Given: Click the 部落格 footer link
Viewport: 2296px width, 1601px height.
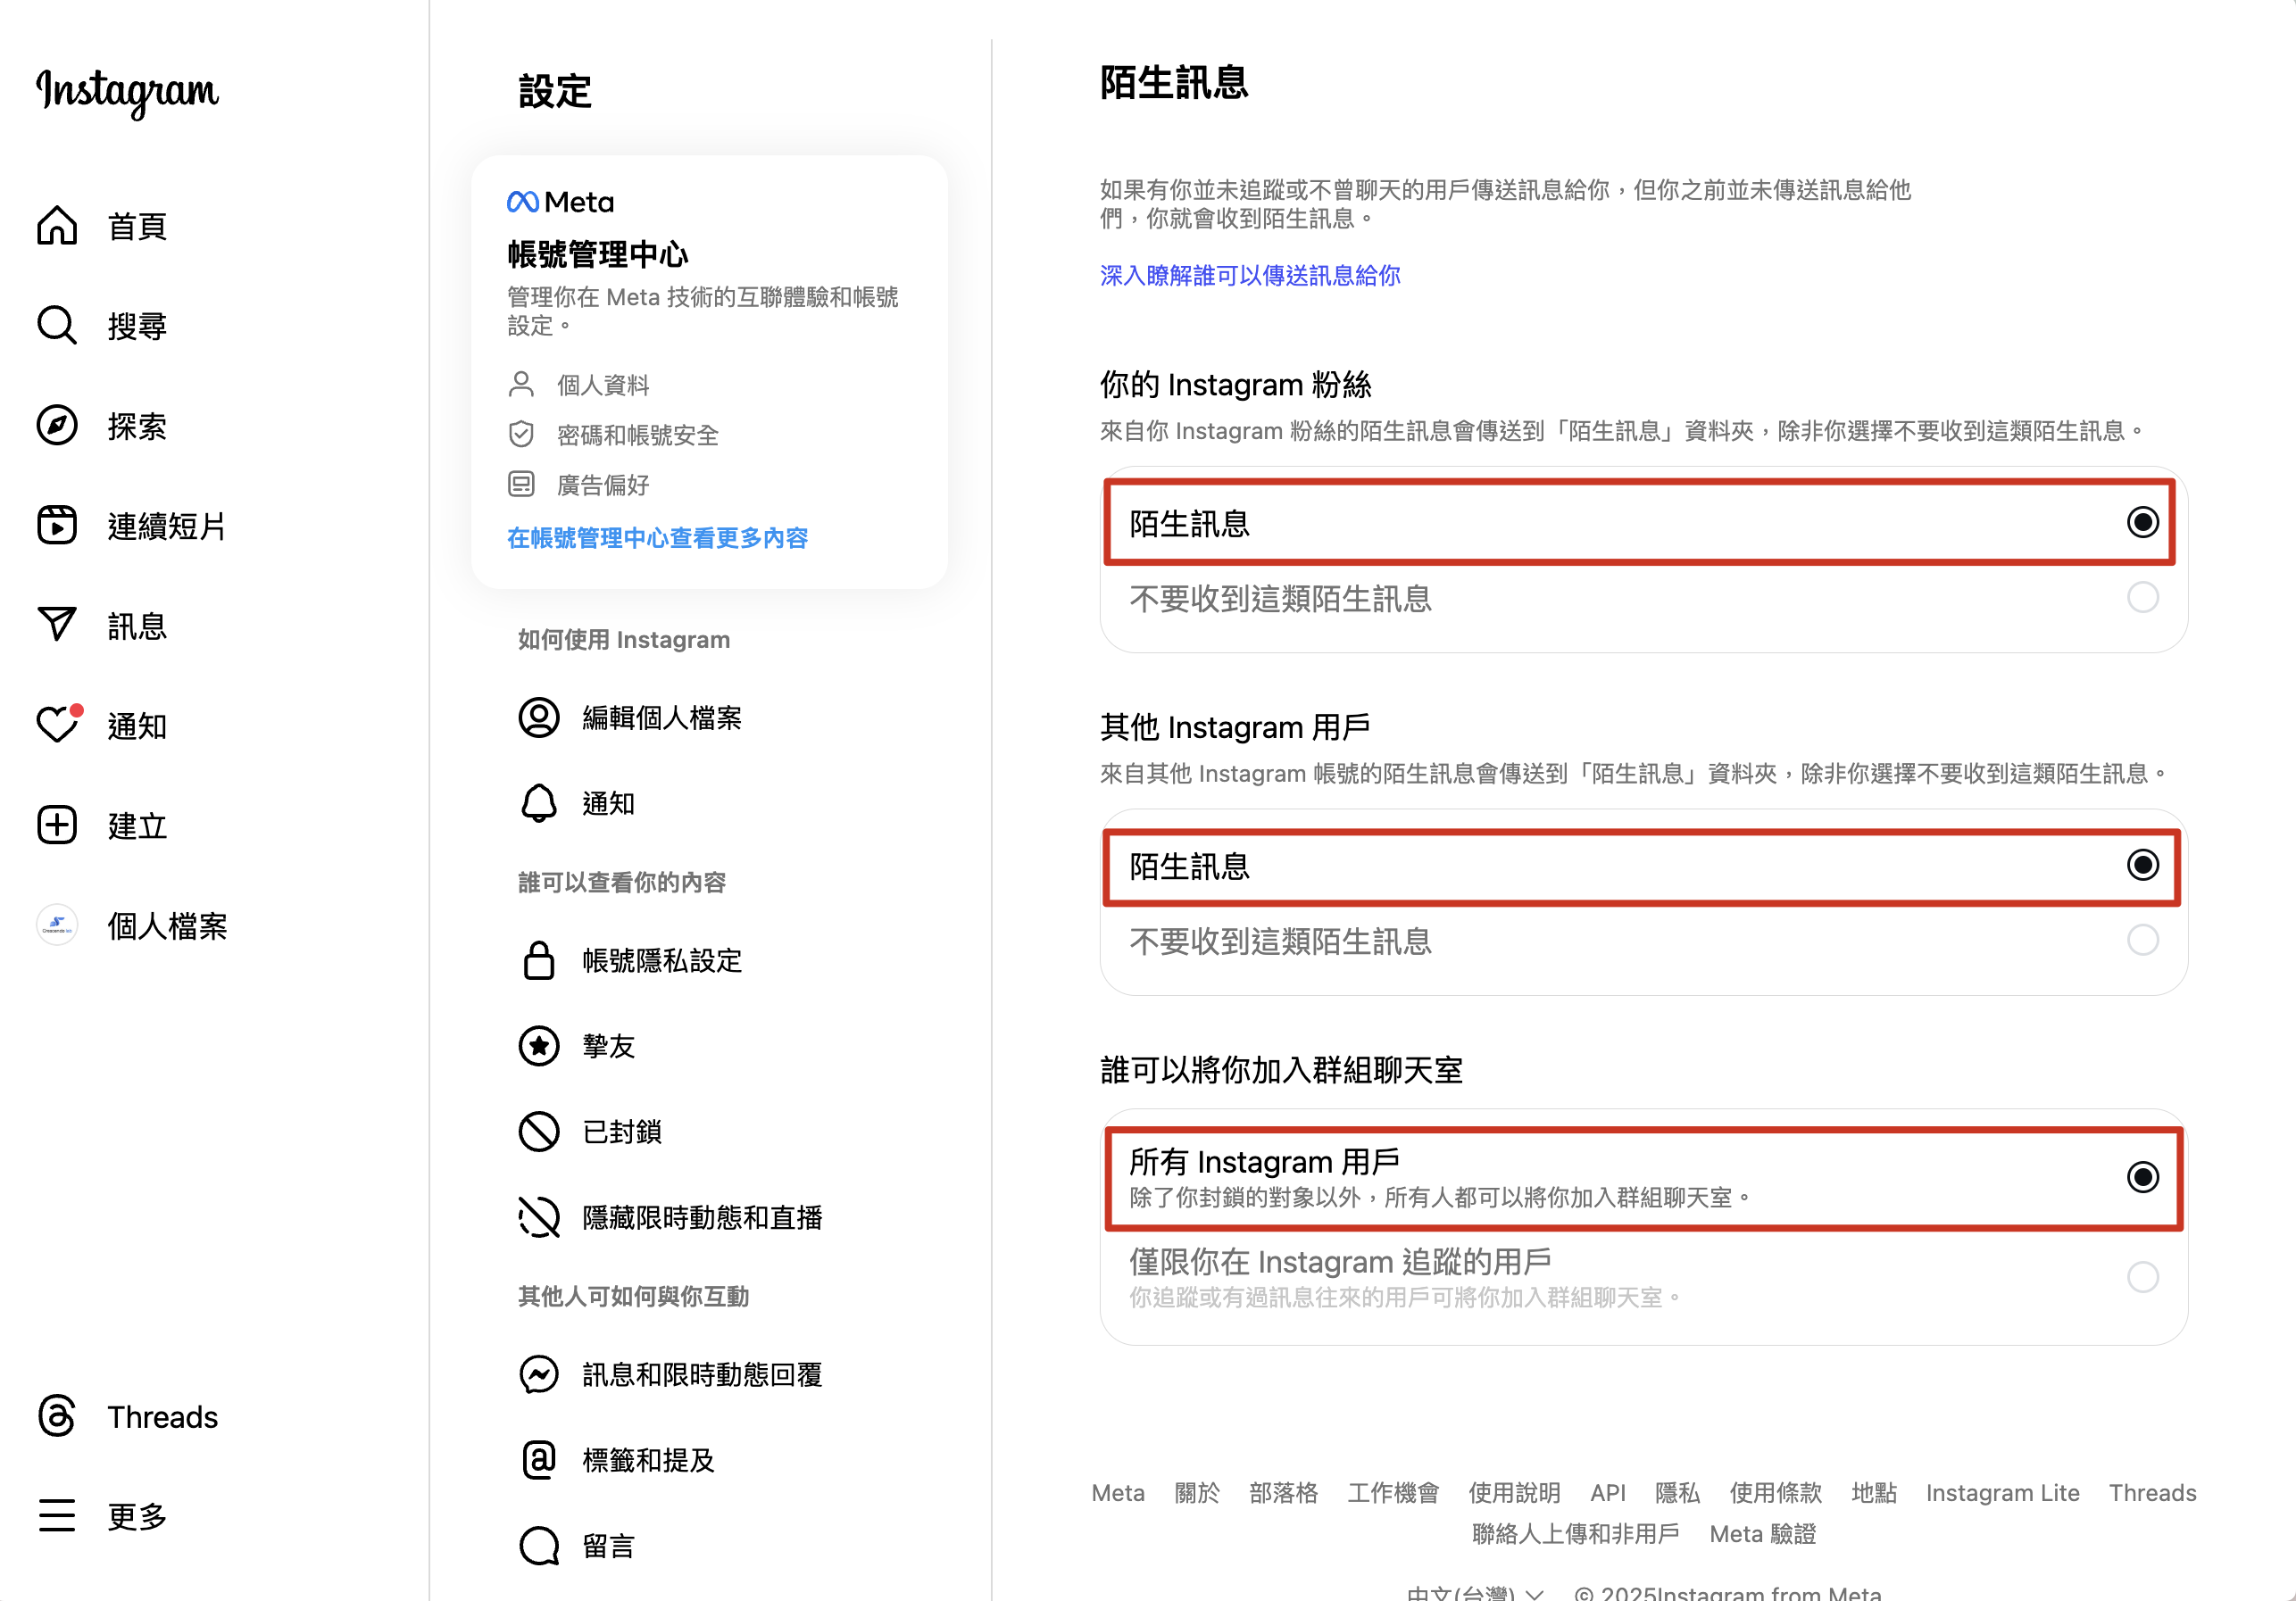Looking at the screenshot, I should coord(1283,1493).
